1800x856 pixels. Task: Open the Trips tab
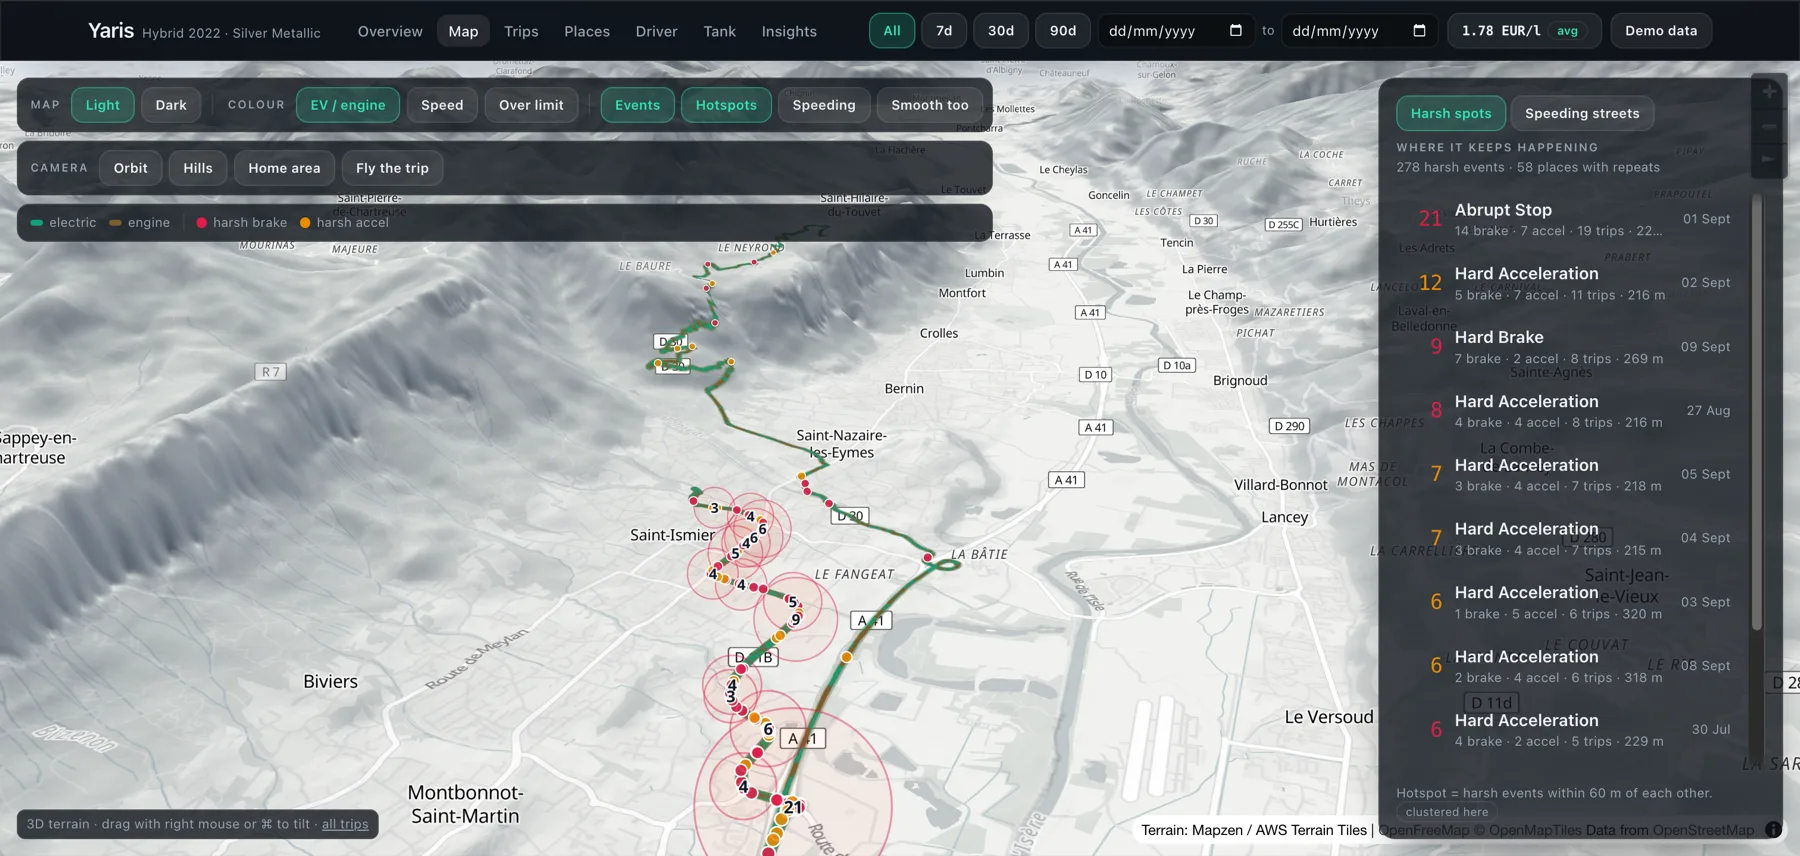pyautogui.click(x=521, y=31)
